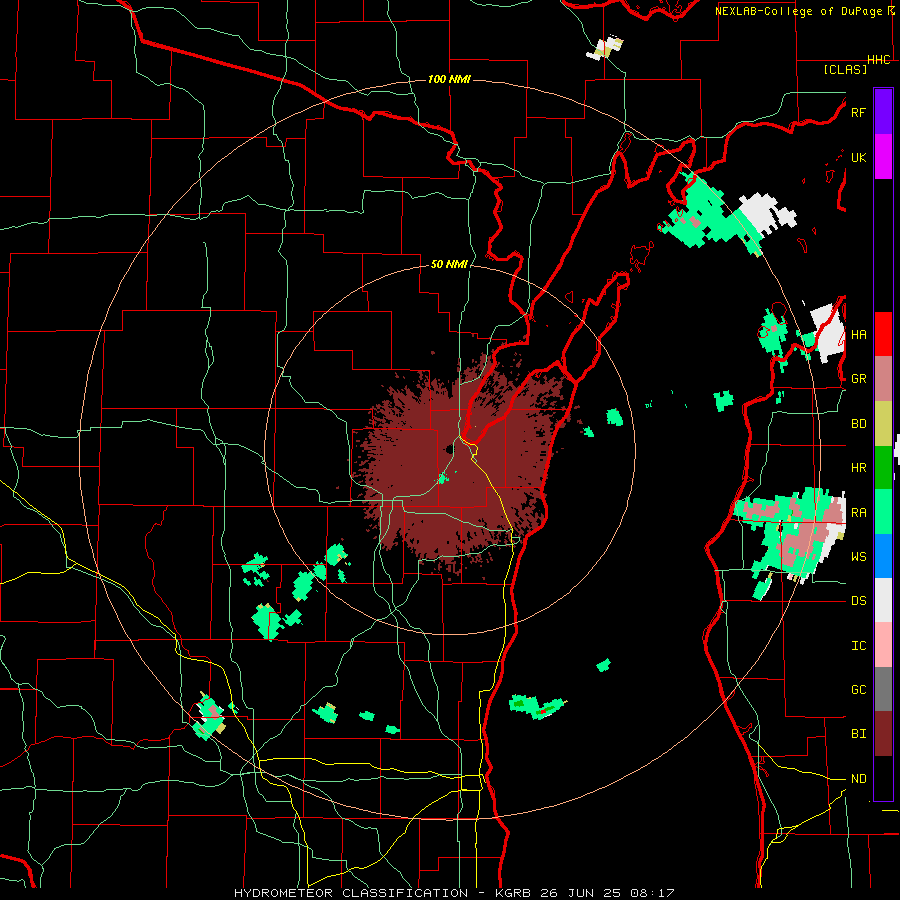Click the ND black legend swatch
Viewport: 900px width, 900px height.
pos(883,778)
